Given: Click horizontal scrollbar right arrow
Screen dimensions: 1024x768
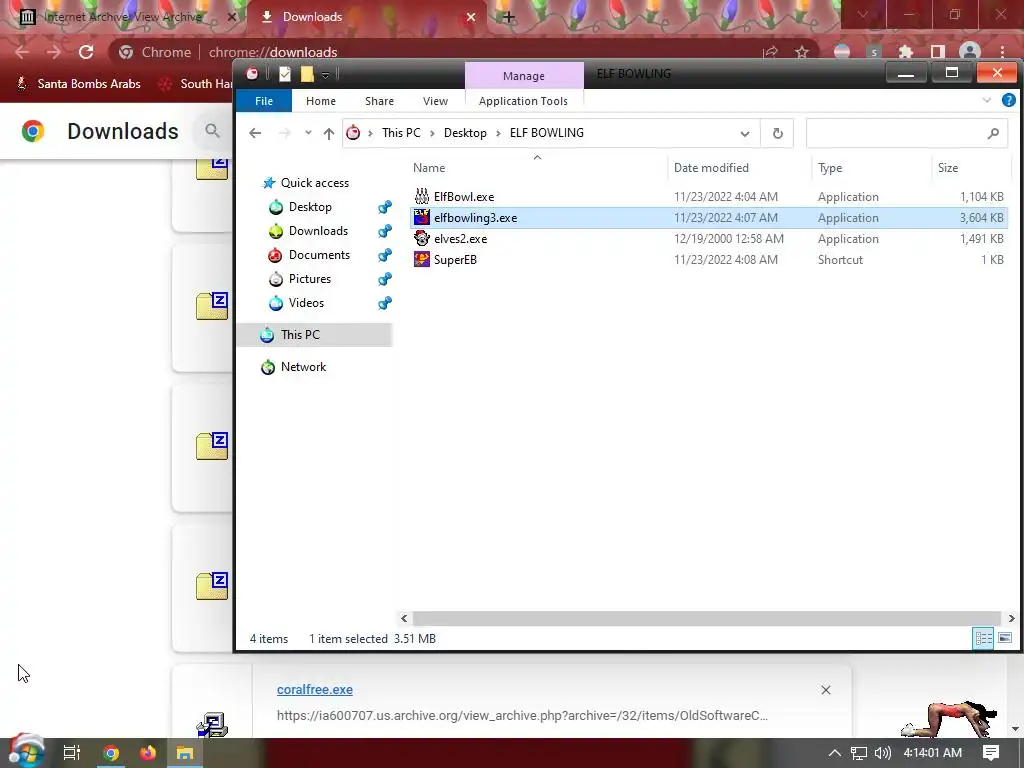Looking at the screenshot, I should tap(1011, 618).
